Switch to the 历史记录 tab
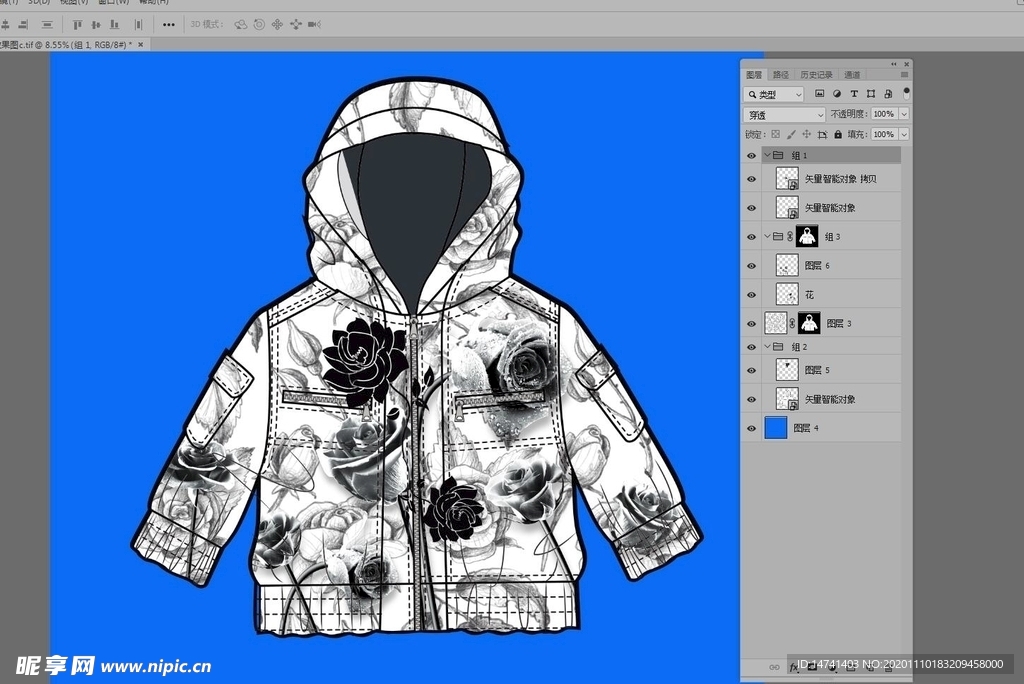1024x684 pixels. (x=816, y=75)
